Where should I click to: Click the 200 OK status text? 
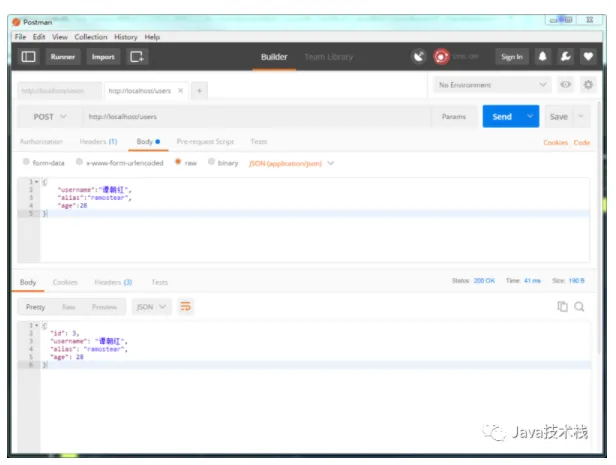click(484, 281)
